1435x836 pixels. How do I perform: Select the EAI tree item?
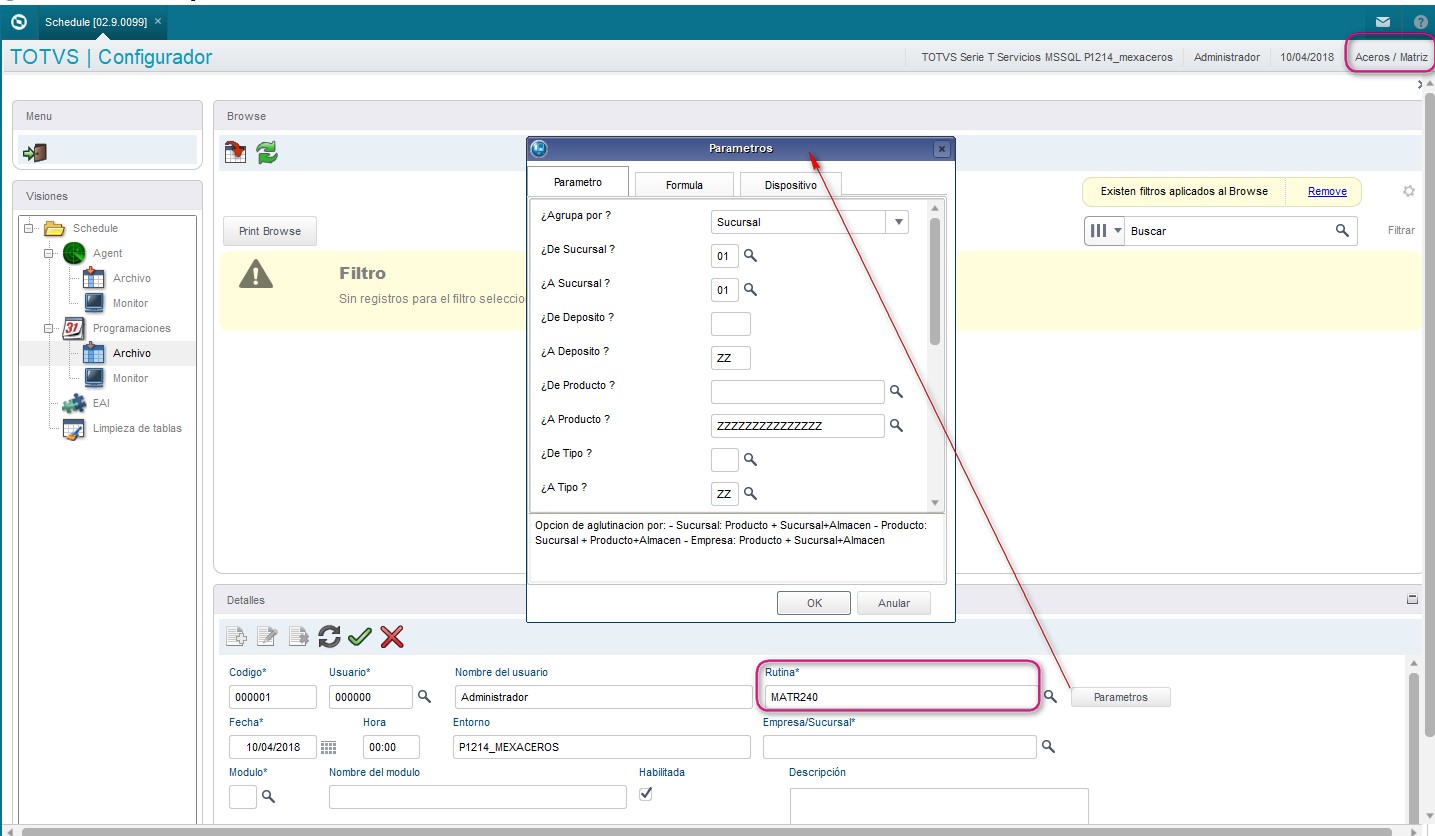point(101,403)
